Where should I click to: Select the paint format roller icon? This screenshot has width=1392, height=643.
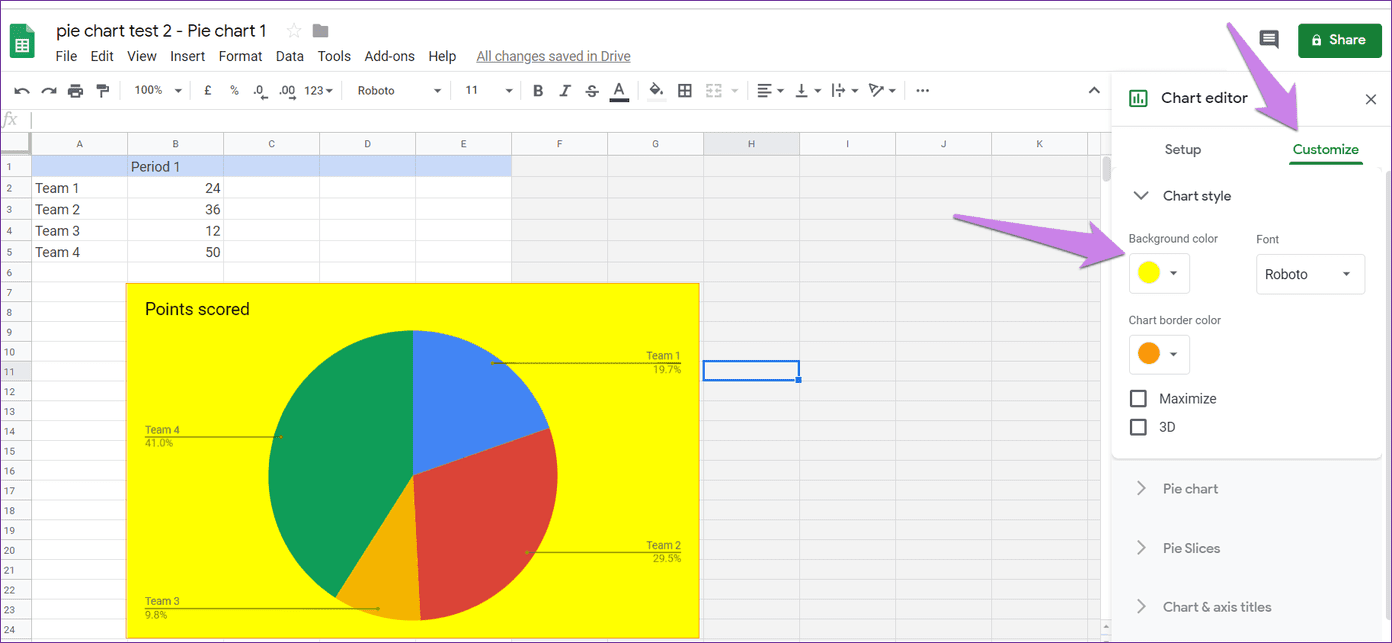(102, 91)
